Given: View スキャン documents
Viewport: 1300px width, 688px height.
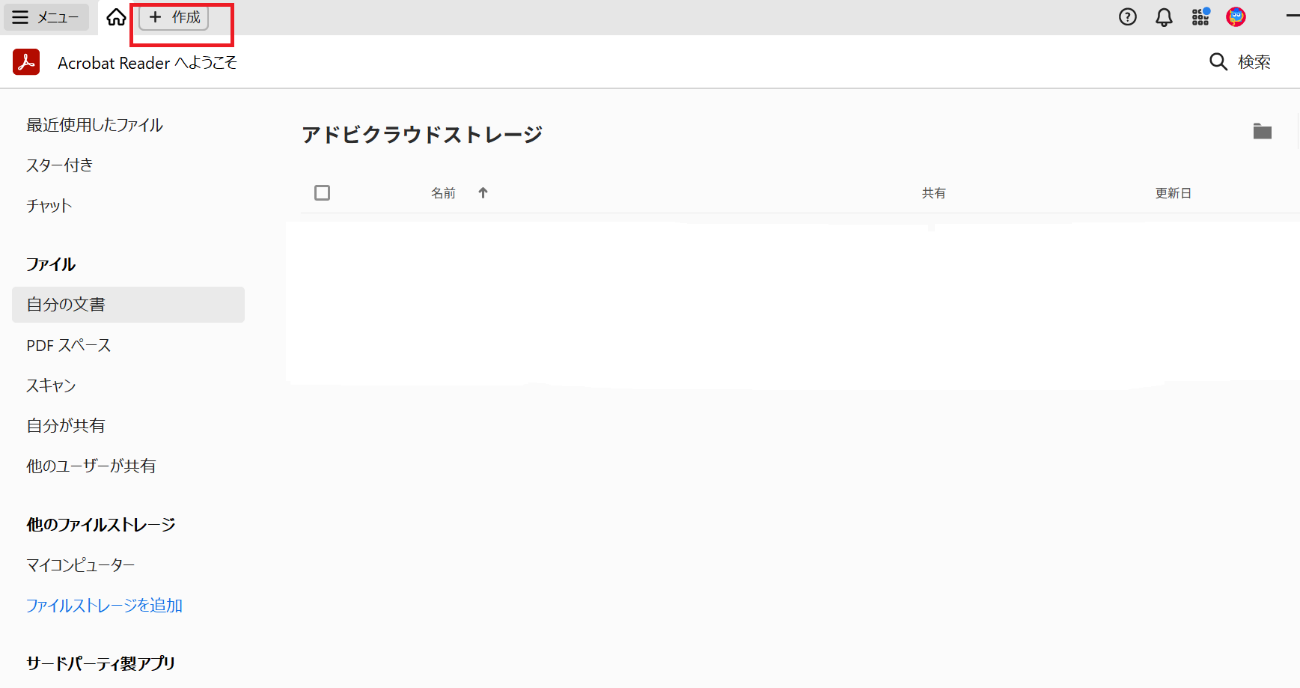Looking at the screenshot, I should coord(50,385).
